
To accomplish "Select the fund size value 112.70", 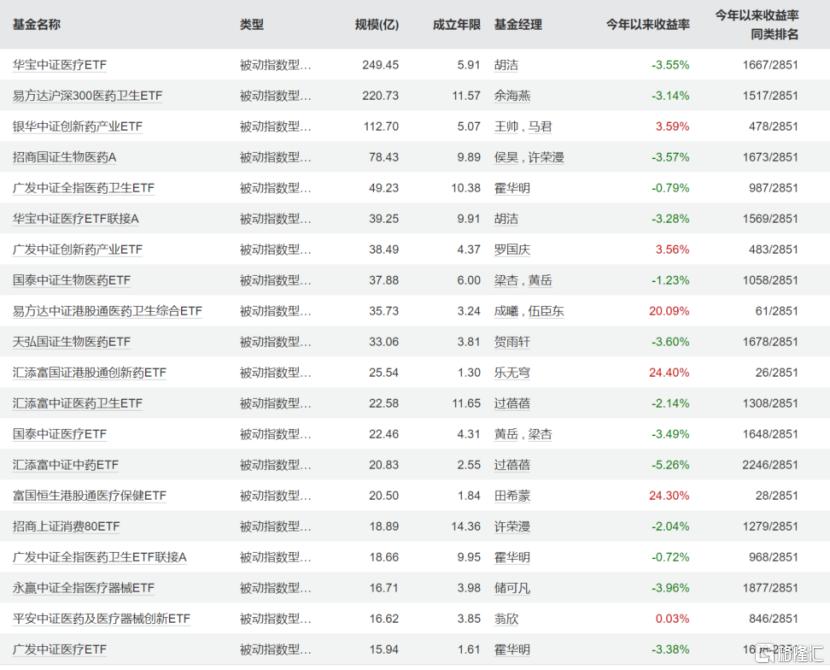I will (x=381, y=126).
